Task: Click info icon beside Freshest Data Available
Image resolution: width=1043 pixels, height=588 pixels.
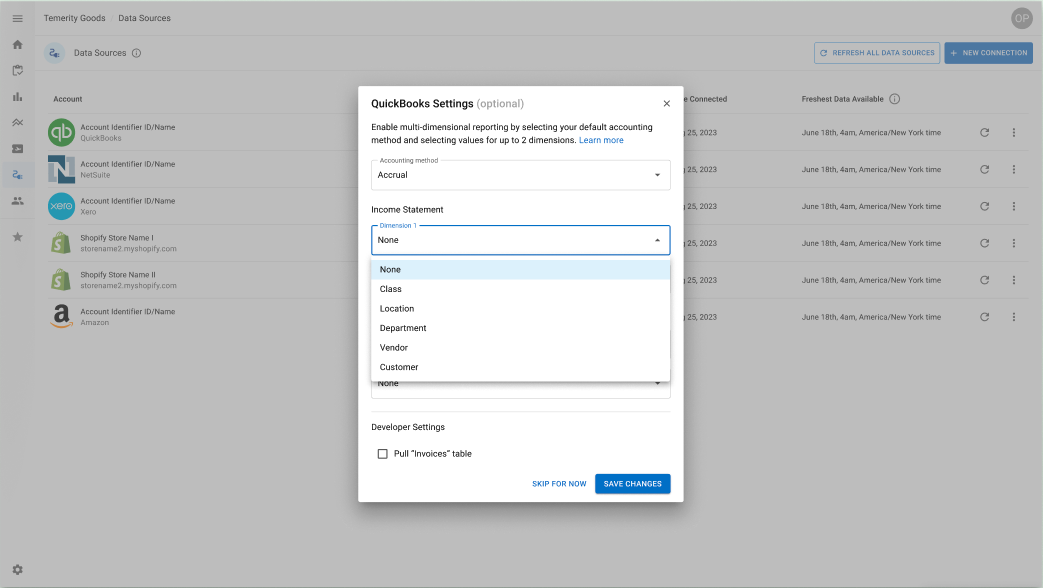Action: click(894, 99)
